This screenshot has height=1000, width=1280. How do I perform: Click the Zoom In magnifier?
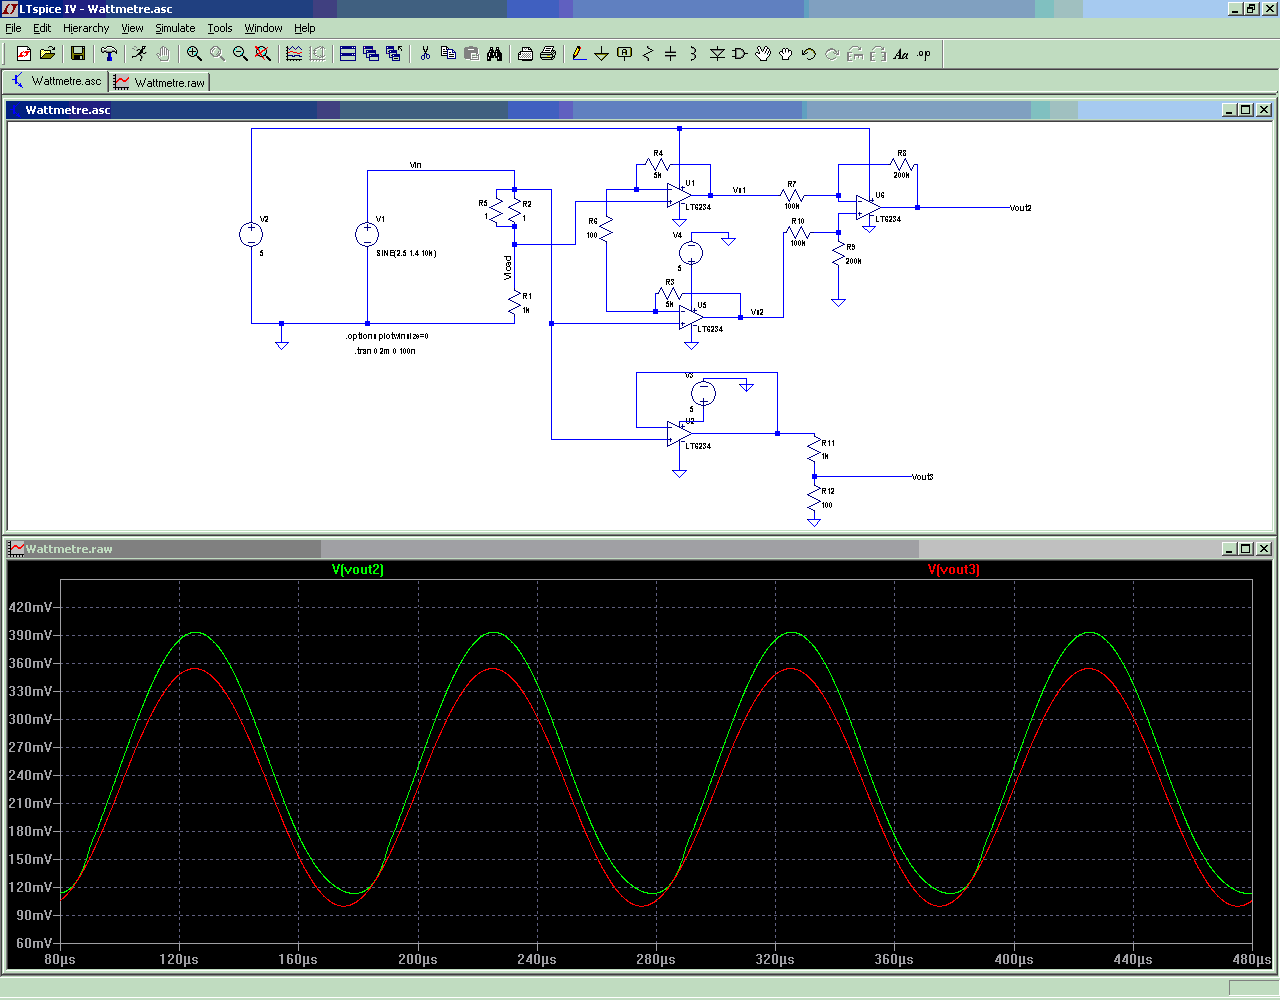[x=194, y=54]
